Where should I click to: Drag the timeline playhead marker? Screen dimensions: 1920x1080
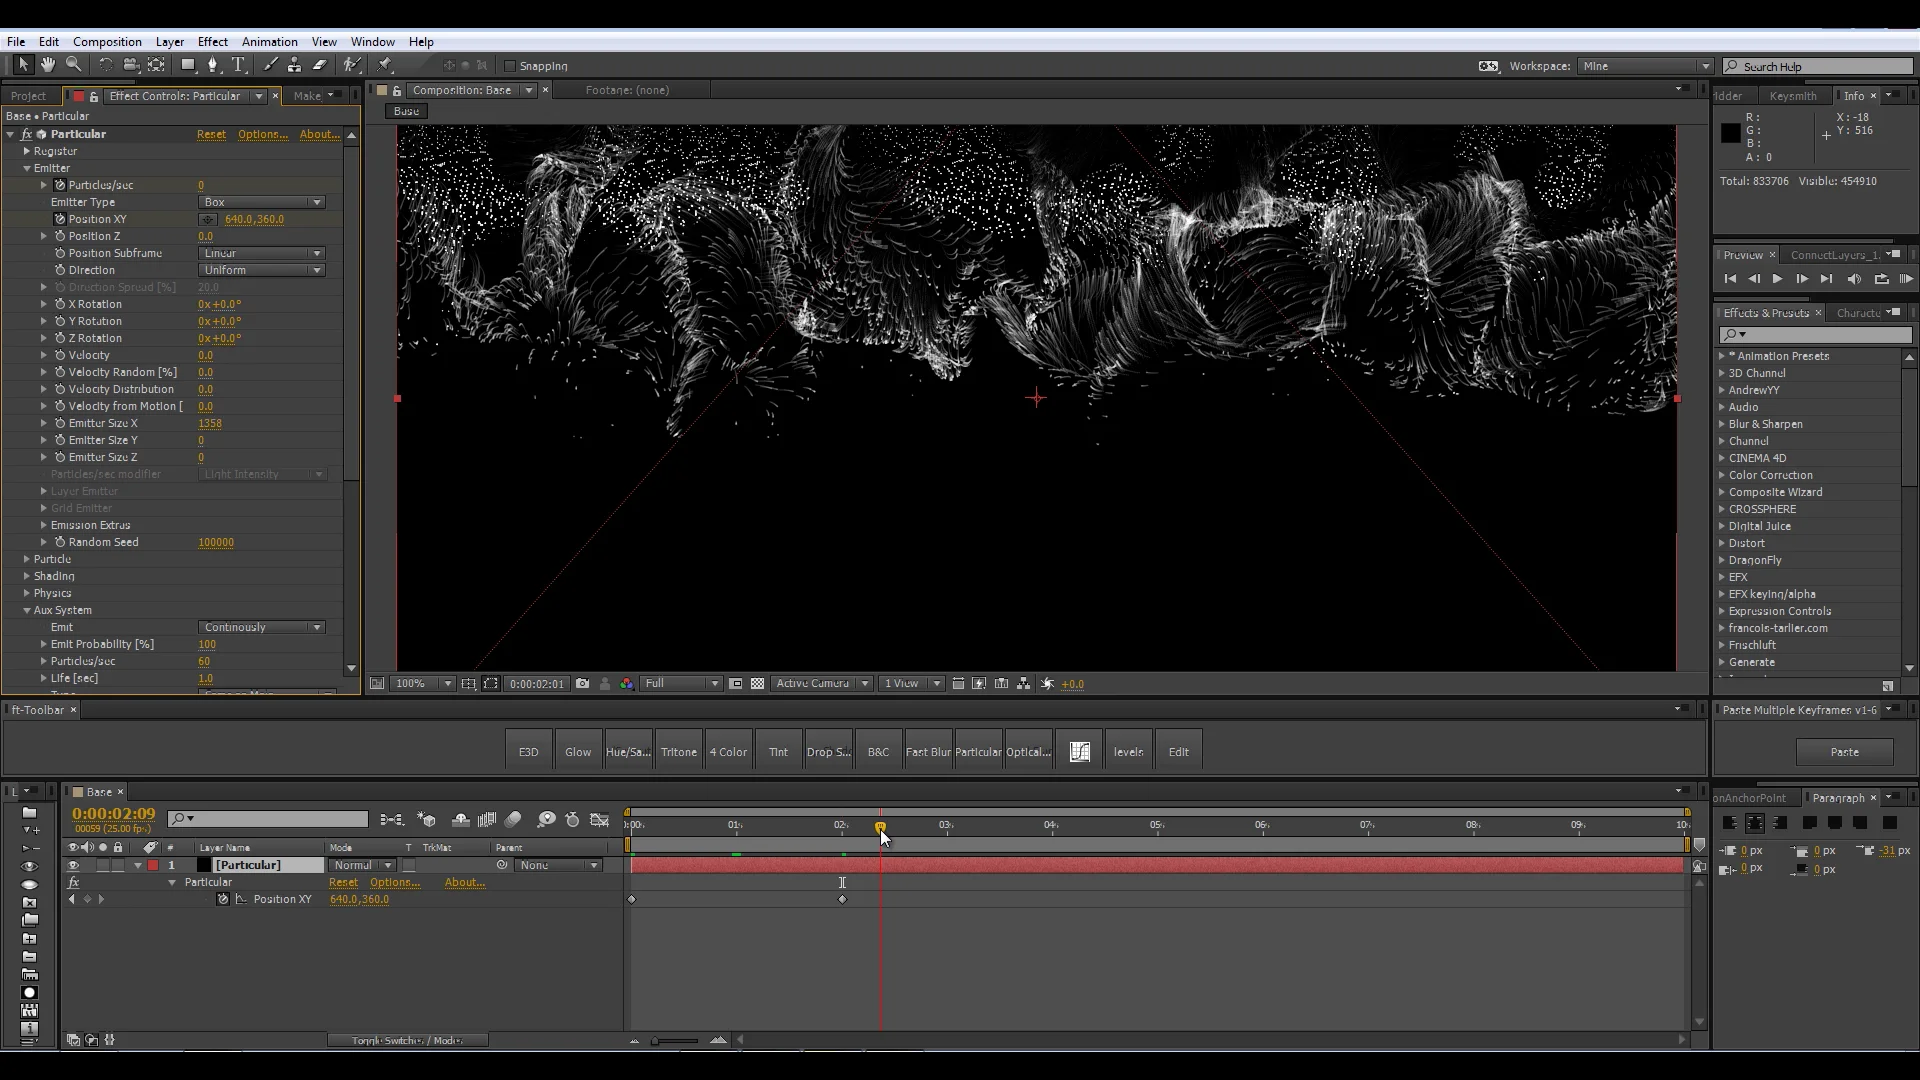pos(878,824)
